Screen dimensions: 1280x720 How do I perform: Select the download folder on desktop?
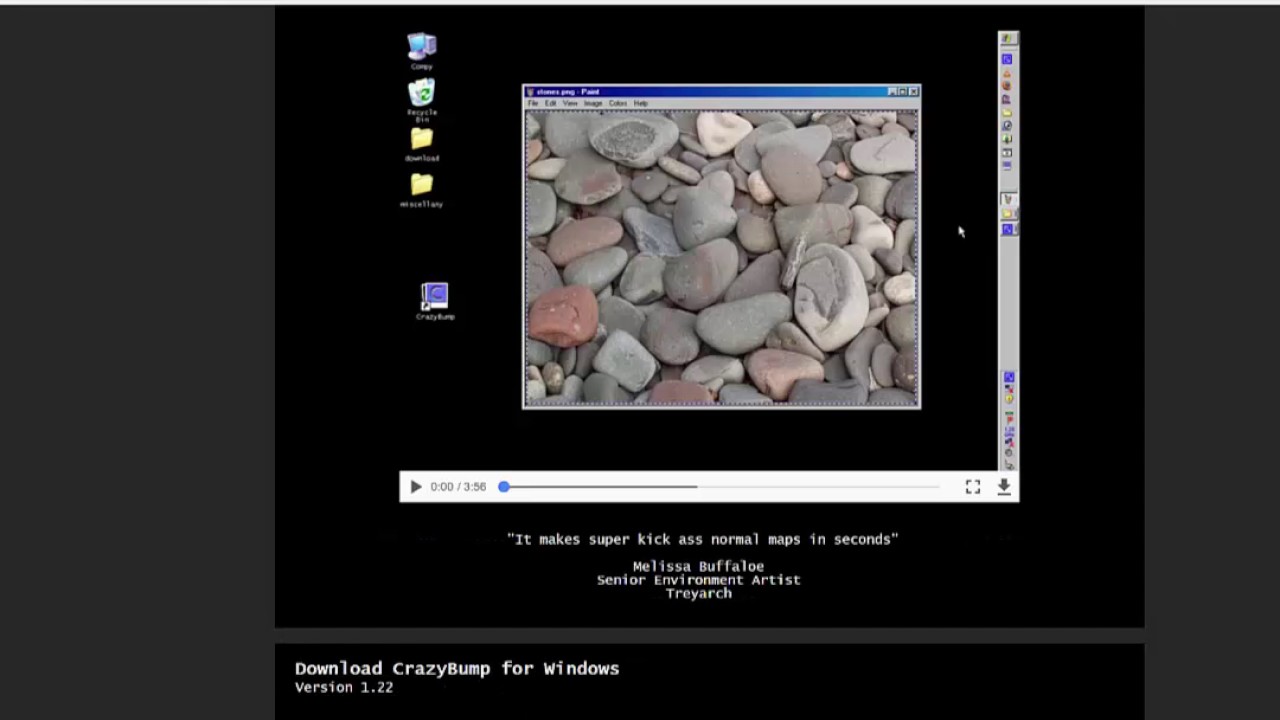click(422, 145)
